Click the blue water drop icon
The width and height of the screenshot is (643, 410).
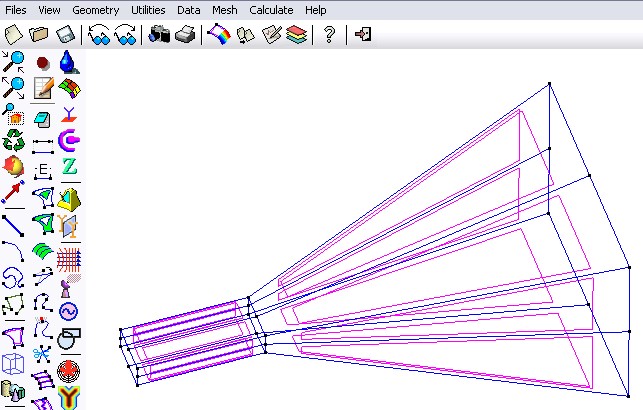(68, 62)
